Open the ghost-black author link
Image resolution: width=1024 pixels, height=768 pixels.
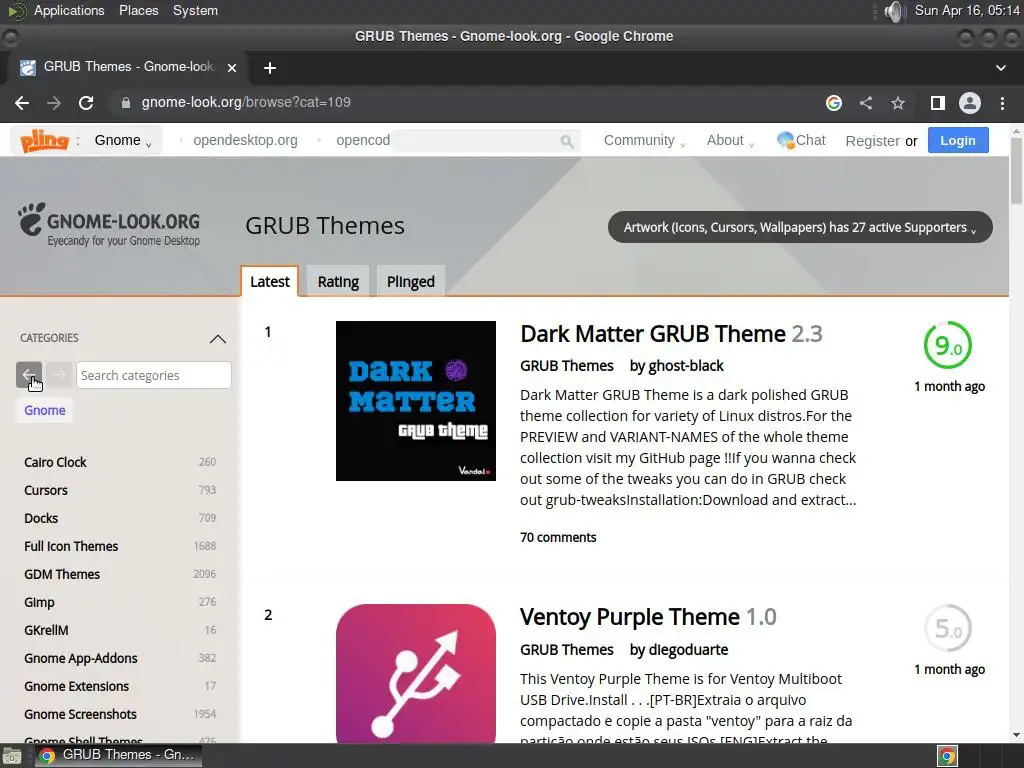pyautogui.click(x=686, y=366)
